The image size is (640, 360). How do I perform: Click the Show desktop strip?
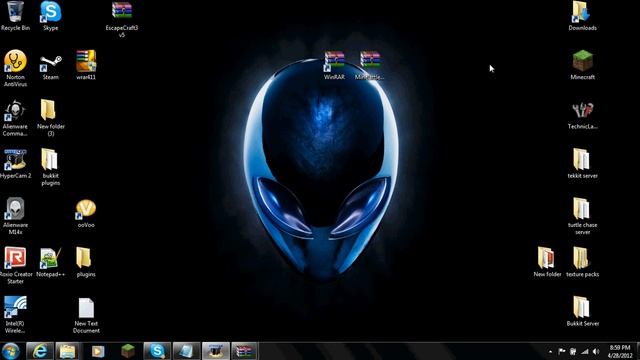637,351
